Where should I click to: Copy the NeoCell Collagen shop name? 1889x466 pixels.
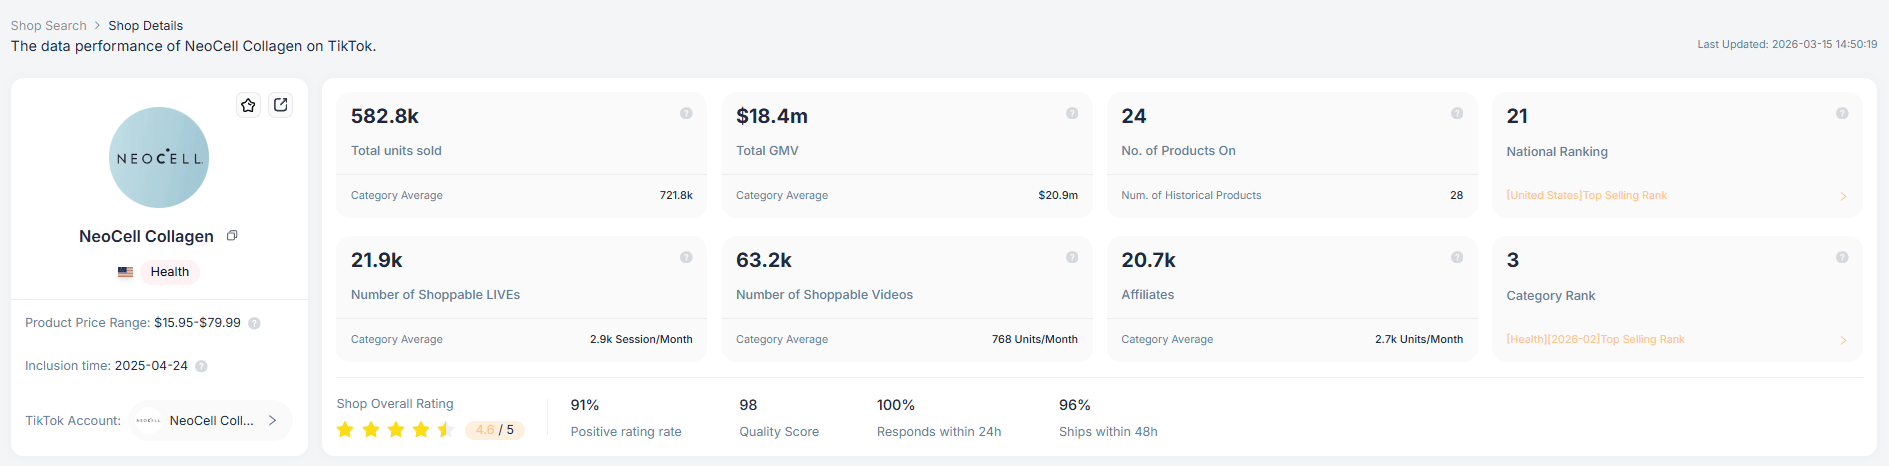point(232,236)
